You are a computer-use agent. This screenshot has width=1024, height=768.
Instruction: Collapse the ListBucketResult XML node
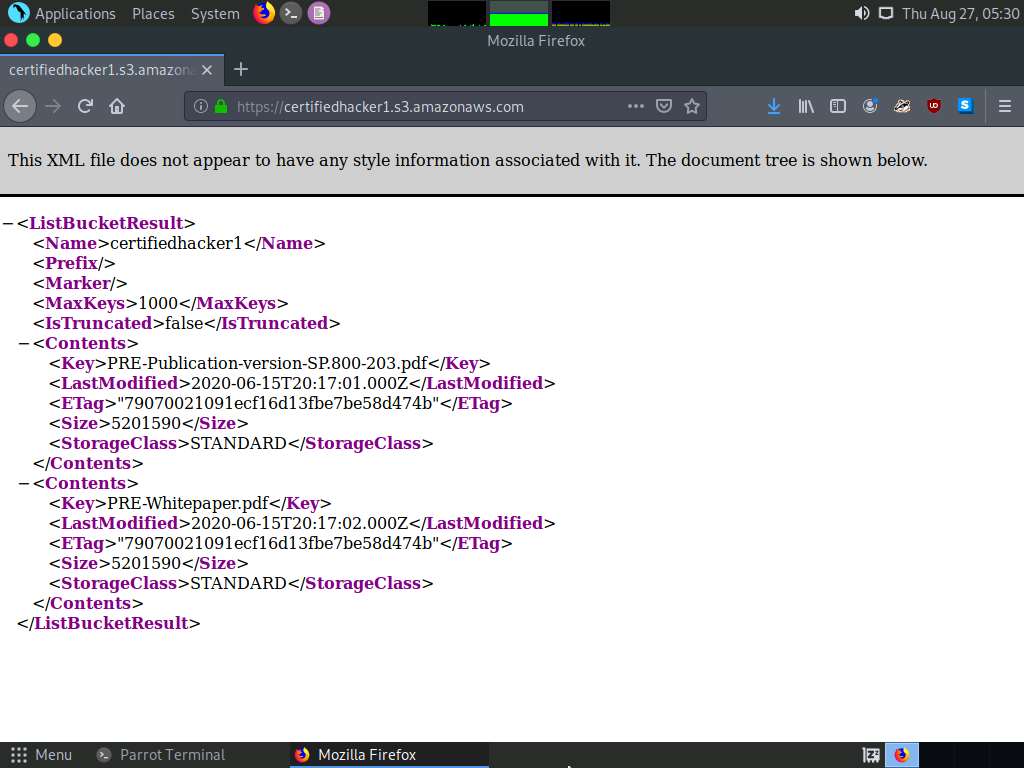8,222
